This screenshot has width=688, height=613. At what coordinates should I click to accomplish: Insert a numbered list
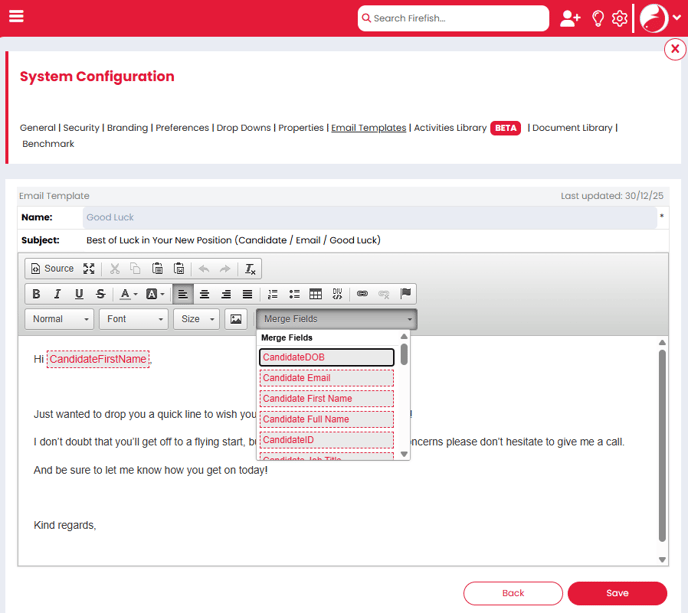point(272,294)
